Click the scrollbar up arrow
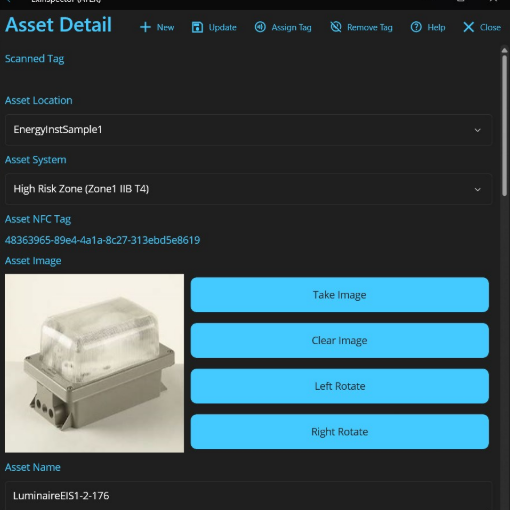Viewport: 510px width, 510px height. click(504, 50)
